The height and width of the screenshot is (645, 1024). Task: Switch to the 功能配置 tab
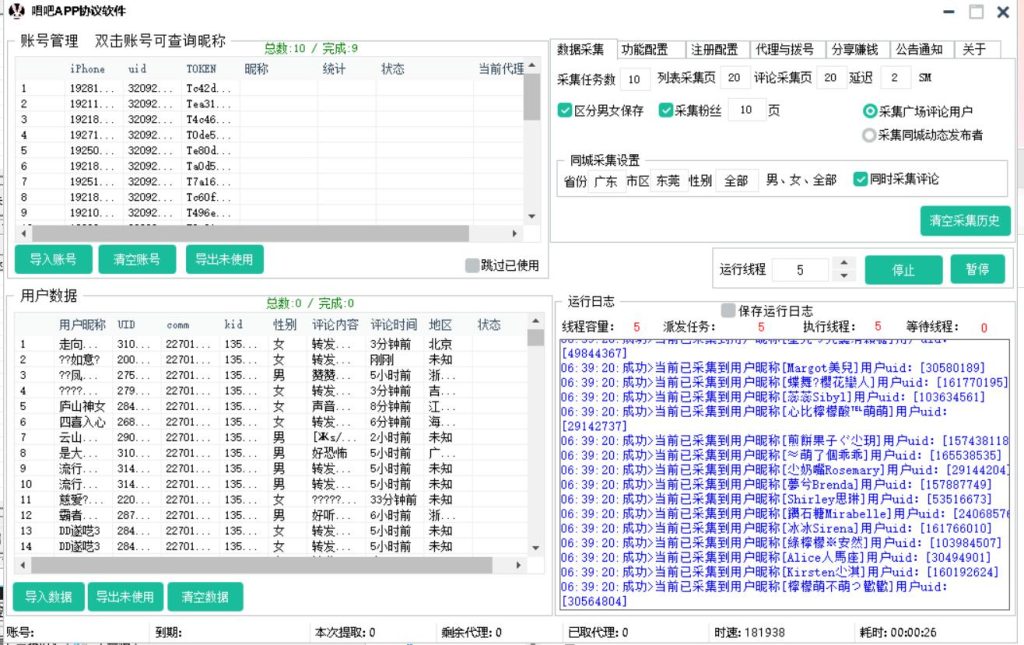[644, 50]
